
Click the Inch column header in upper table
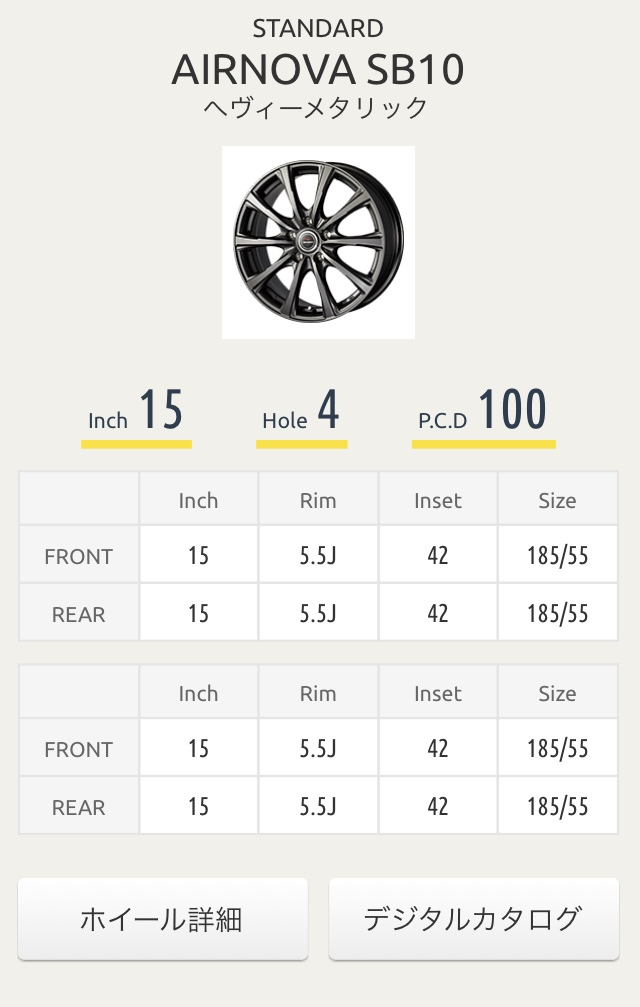tap(198, 501)
